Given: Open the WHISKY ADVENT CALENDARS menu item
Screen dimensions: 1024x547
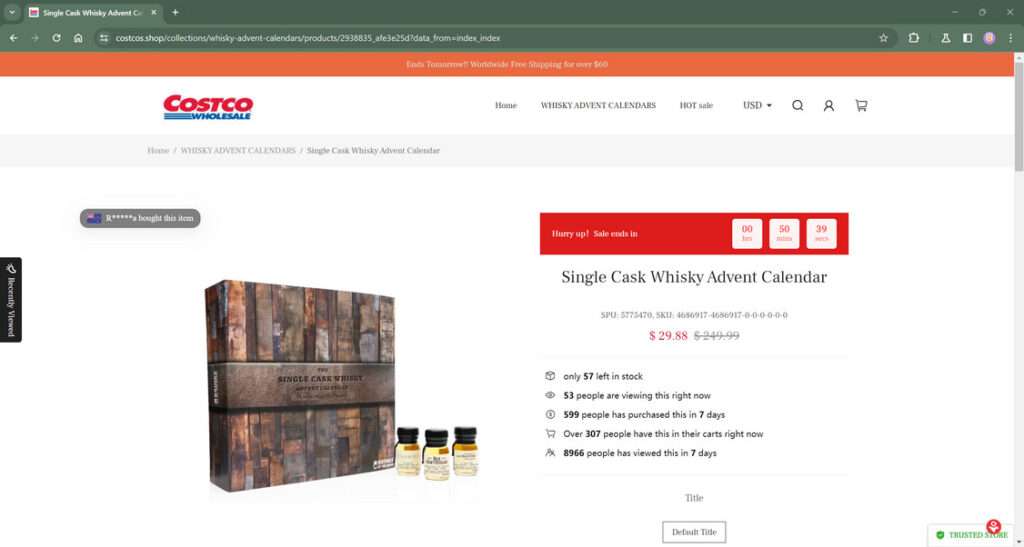Looking at the screenshot, I should pyautogui.click(x=598, y=105).
